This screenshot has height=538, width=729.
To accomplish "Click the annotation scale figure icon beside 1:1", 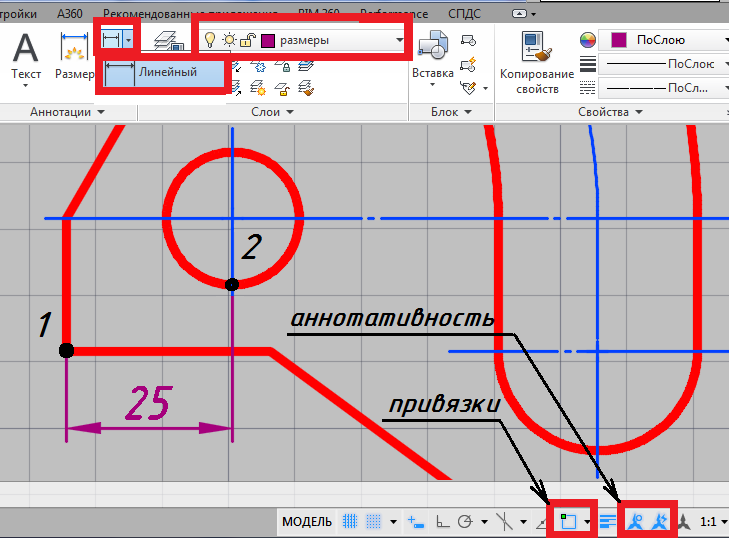I will pyautogui.click(x=685, y=521).
